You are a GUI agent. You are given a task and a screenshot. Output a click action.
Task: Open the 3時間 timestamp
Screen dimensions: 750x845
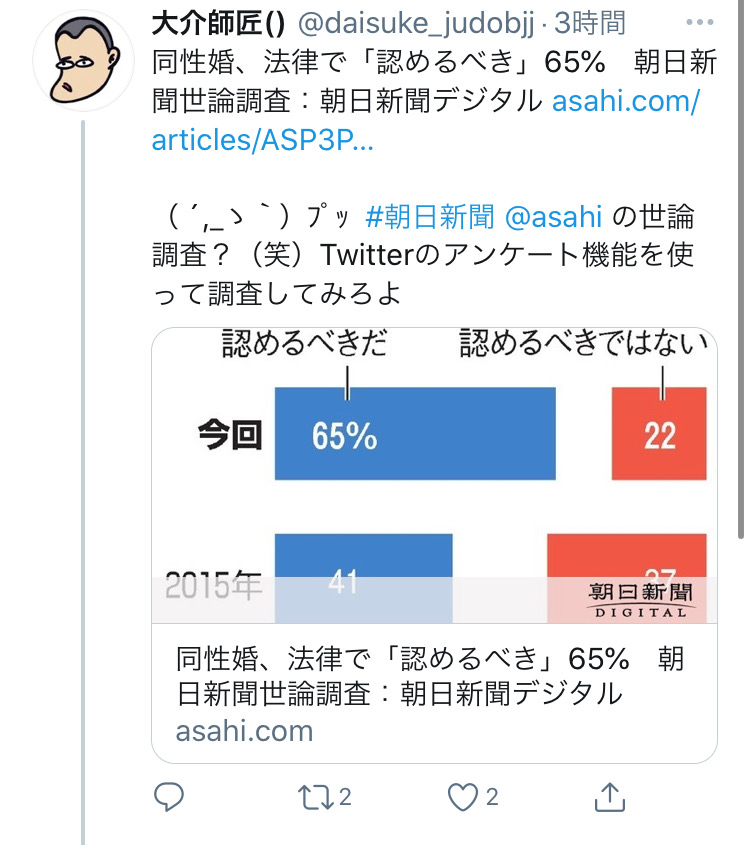(589, 23)
